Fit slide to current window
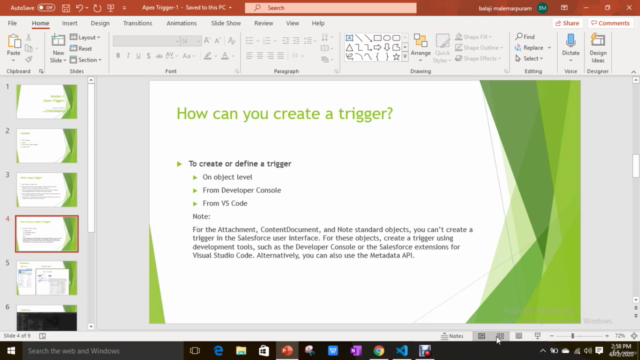The width and height of the screenshot is (640, 360). point(633,336)
